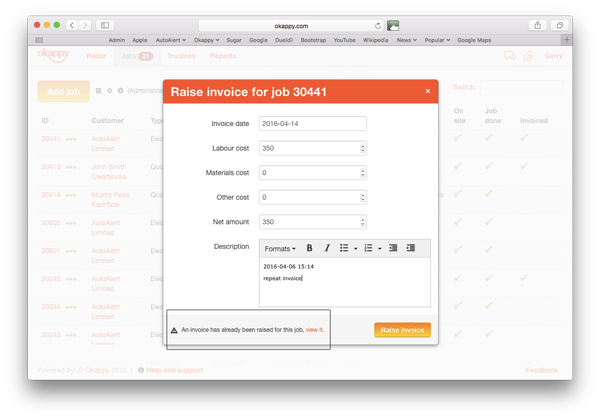The image size is (600, 419).
Task: Open Popular bookmarks folder
Action: point(437,40)
